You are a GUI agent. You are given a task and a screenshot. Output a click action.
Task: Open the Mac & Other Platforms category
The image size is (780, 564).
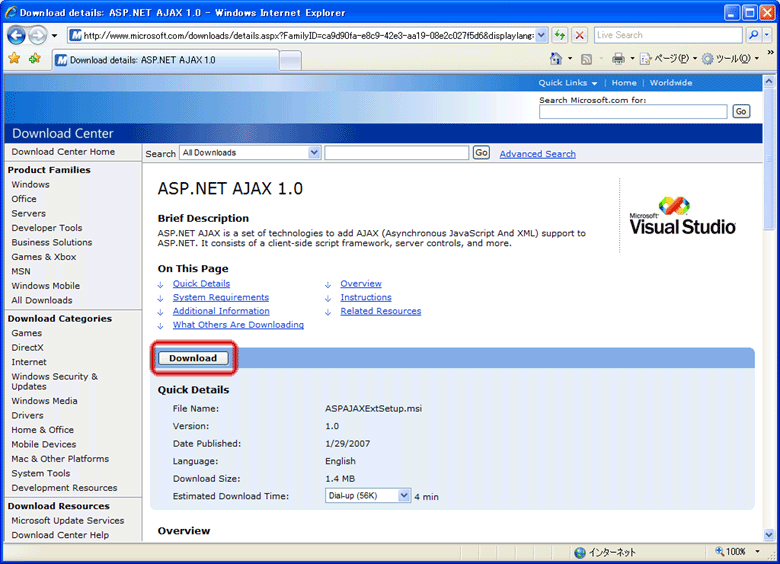click(x=60, y=459)
